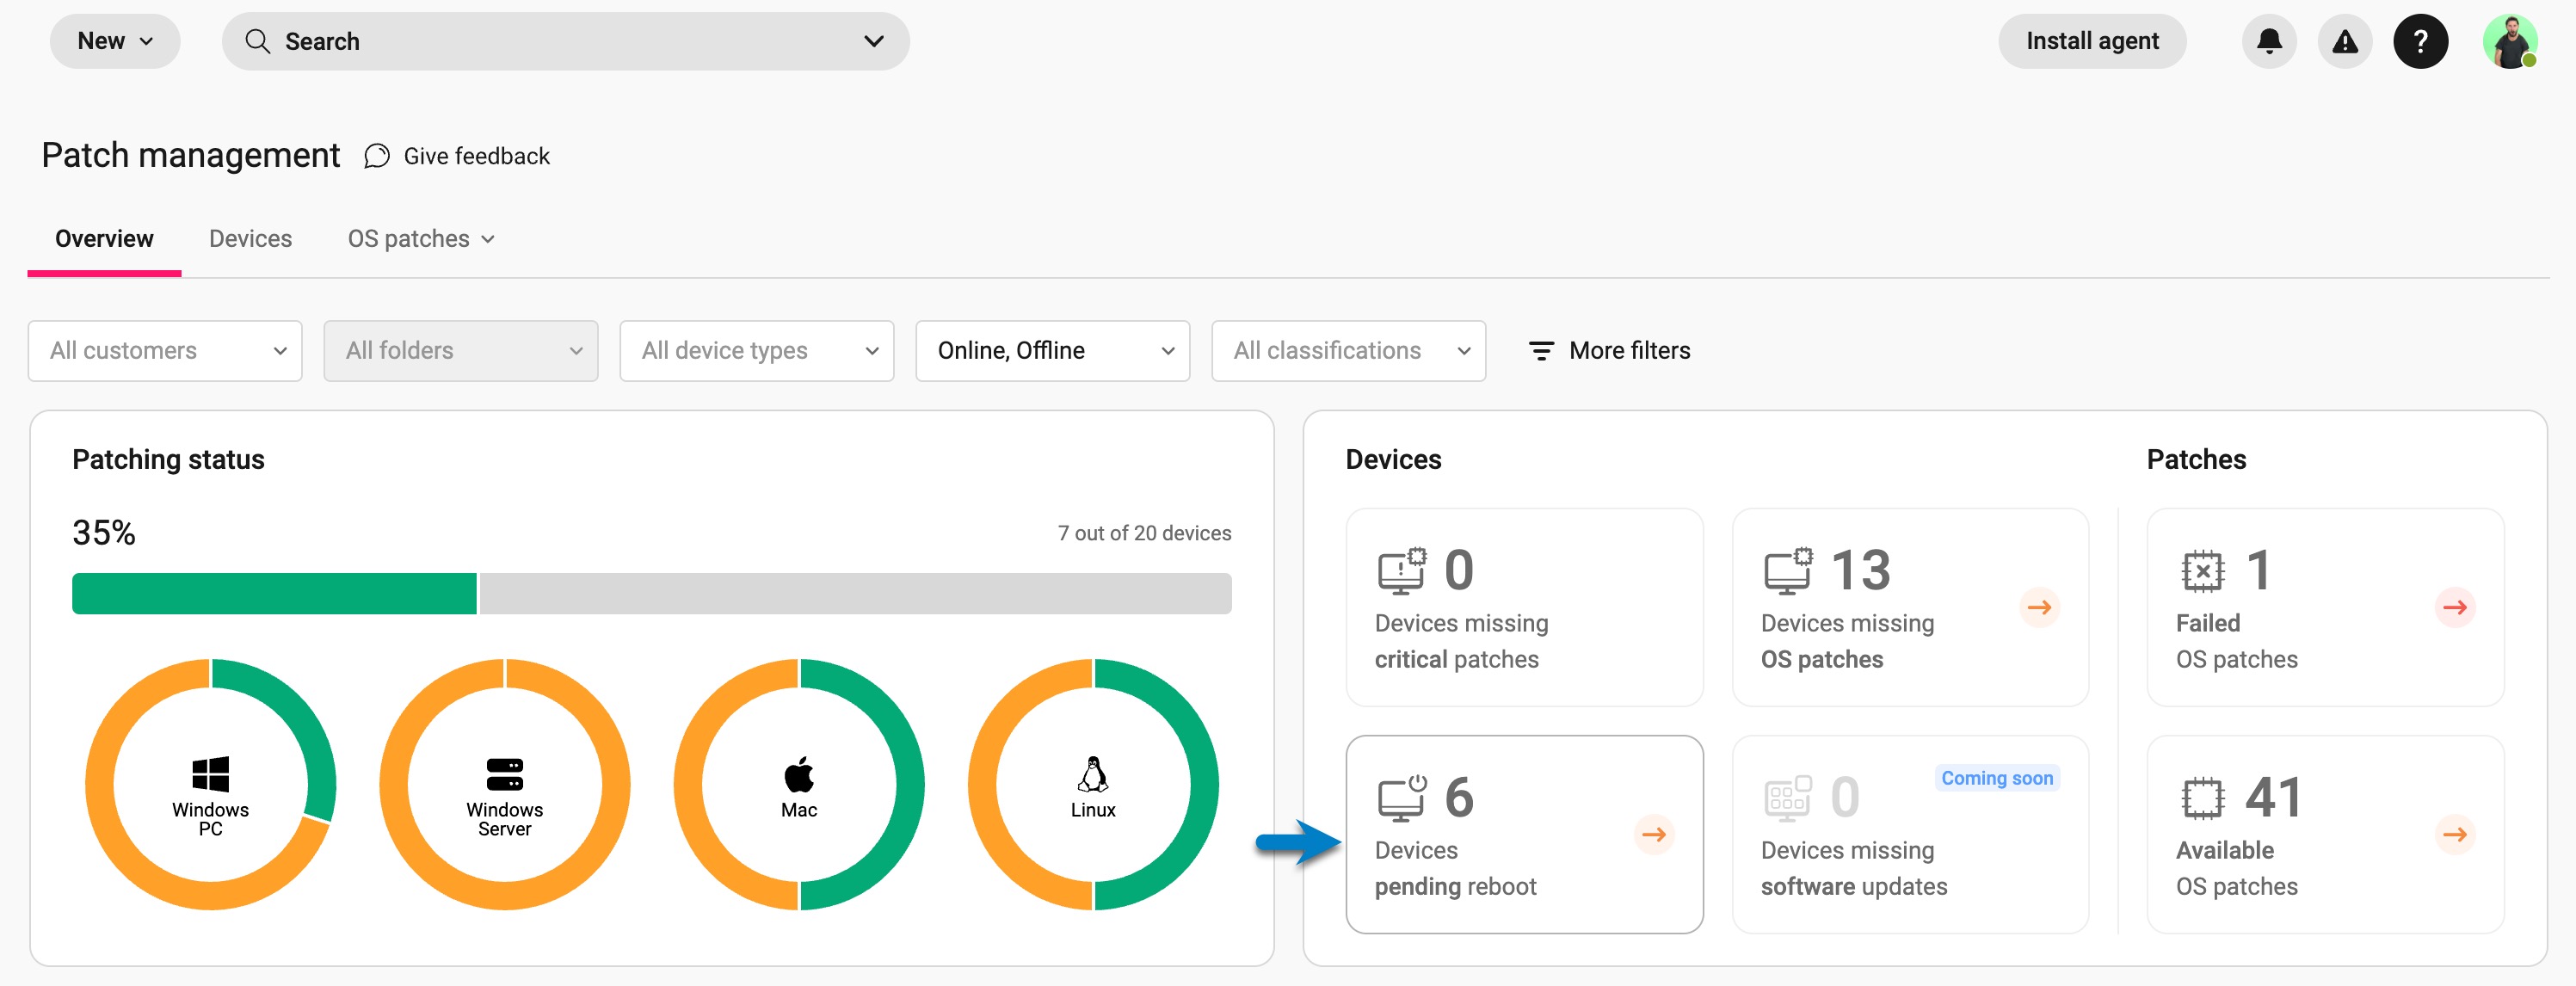2576x986 pixels.
Task: Open the All device types dropdown
Action: click(x=756, y=351)
